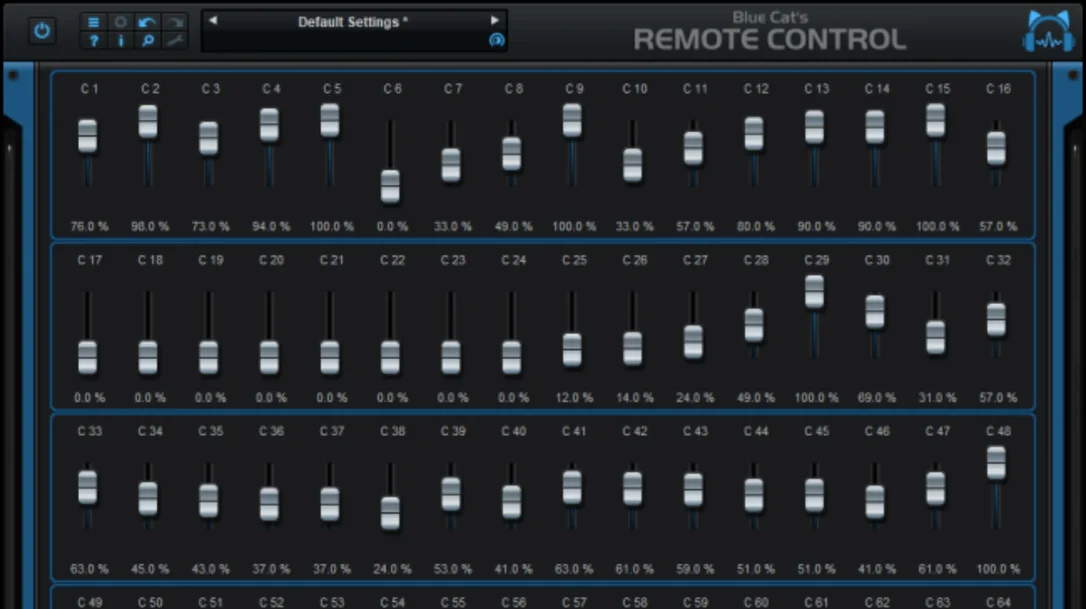The height and width of the screenshot is (609, 1086).
Task: Open the main menu hamburger icon
Action: tap(94, 22)
